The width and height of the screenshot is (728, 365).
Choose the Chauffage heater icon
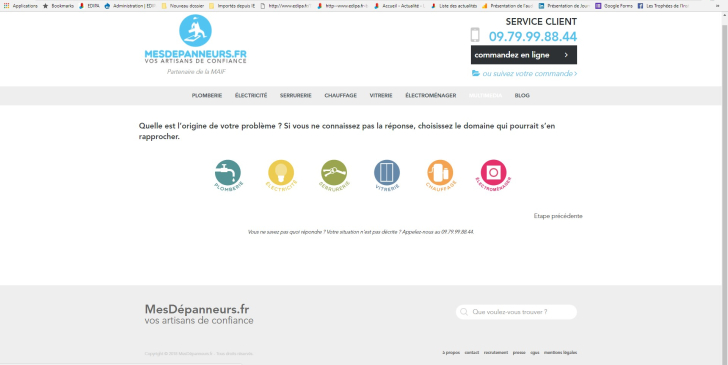[x=440, y=175]
